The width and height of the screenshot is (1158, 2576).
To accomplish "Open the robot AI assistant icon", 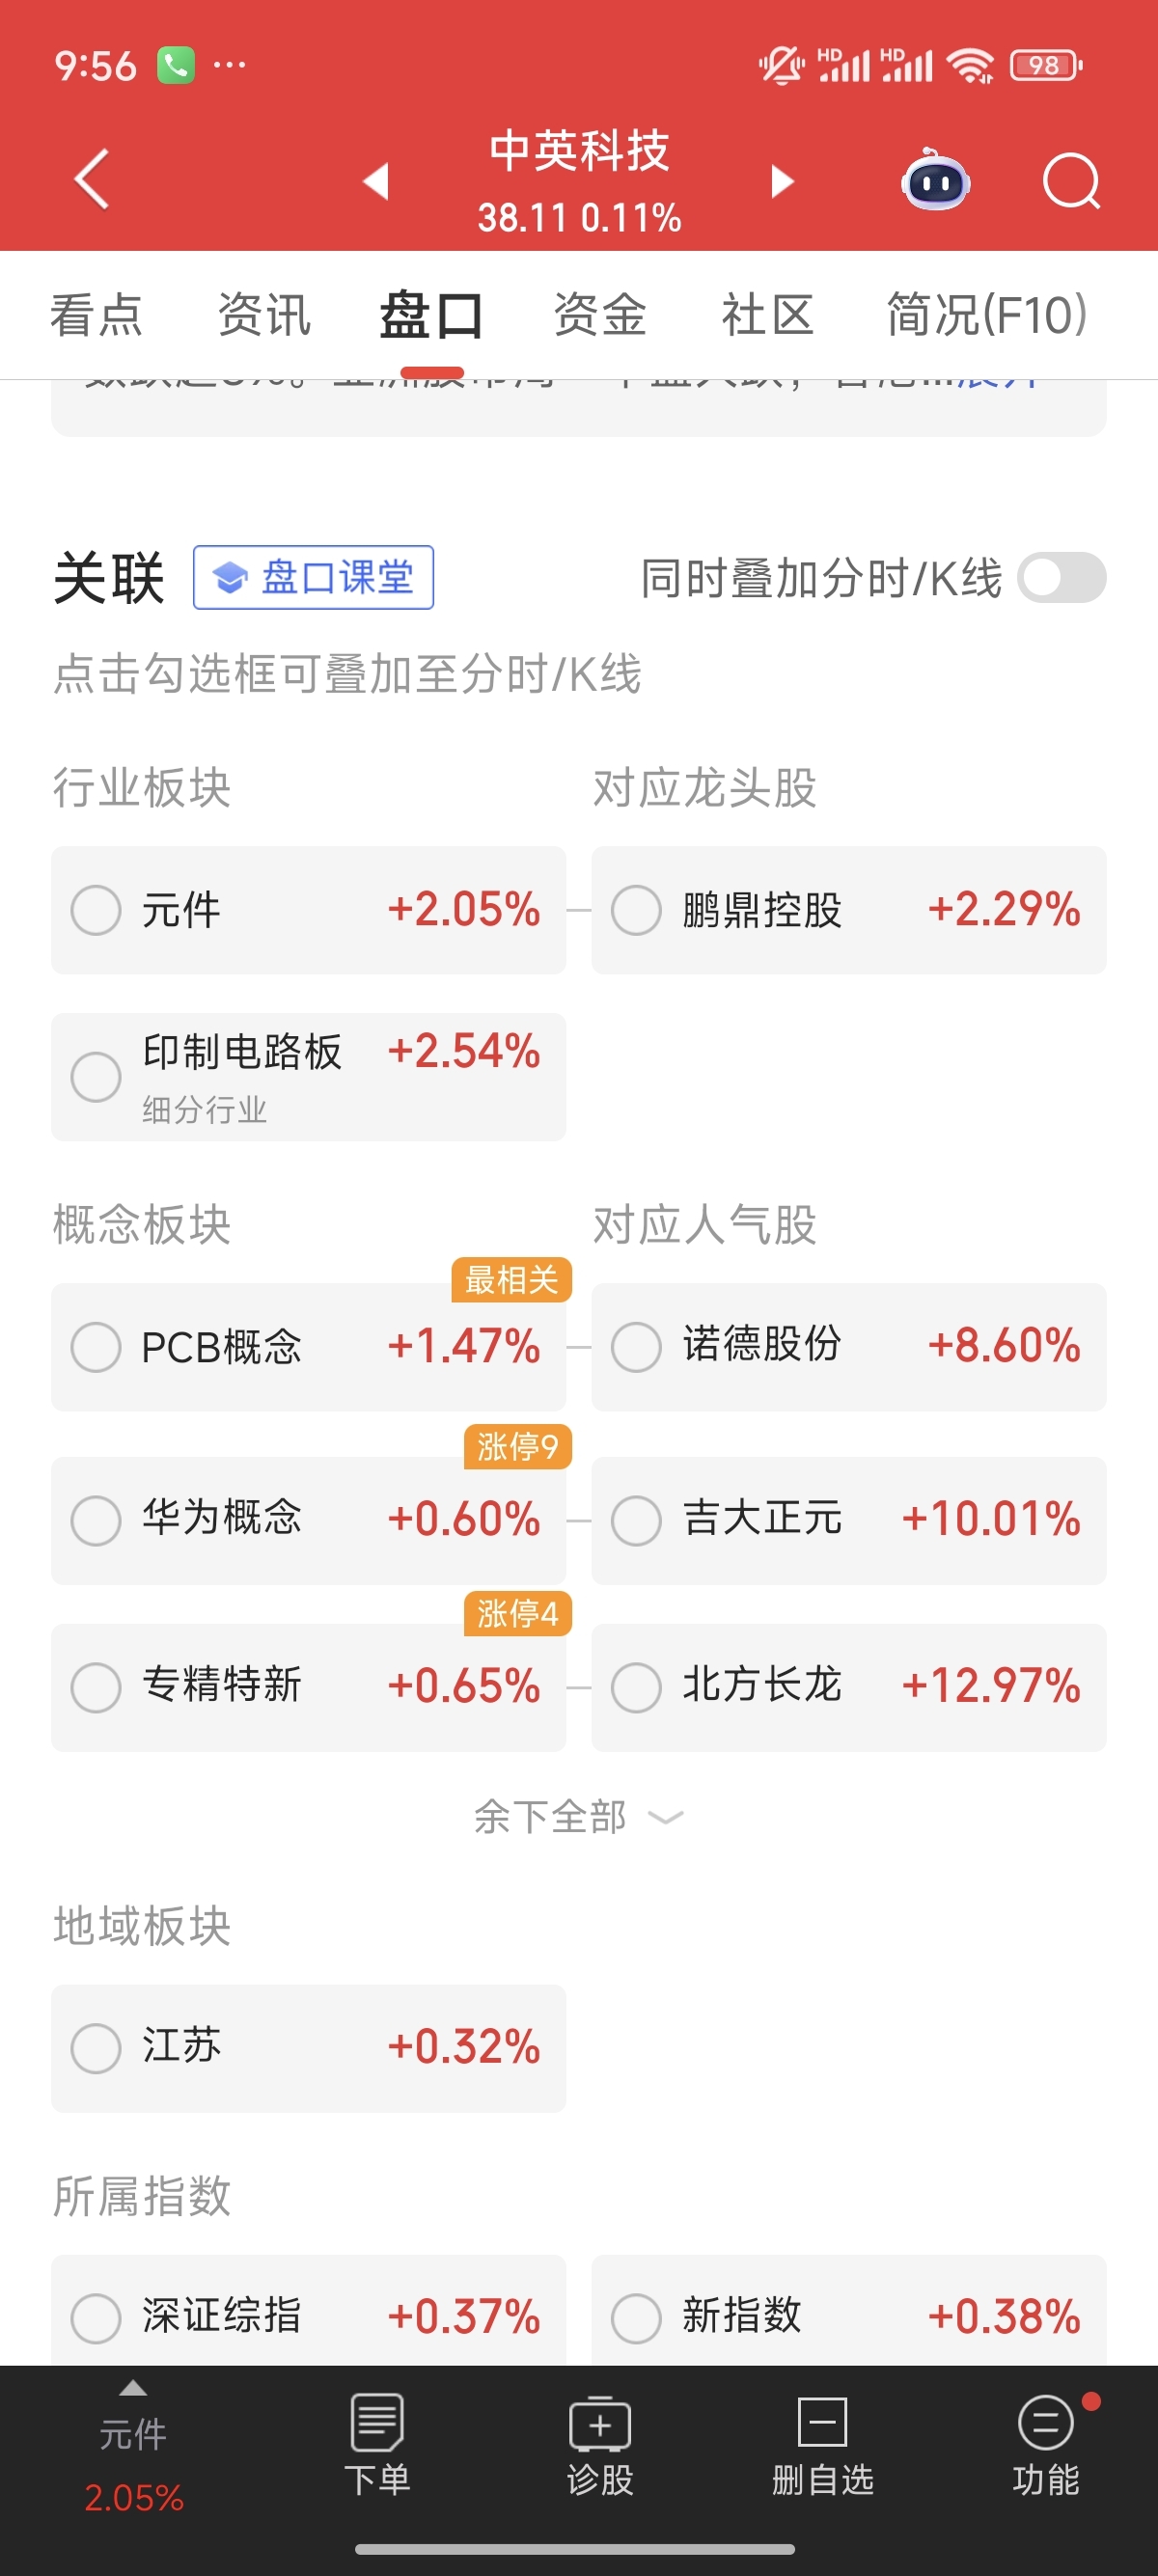I will coord(936,181).
